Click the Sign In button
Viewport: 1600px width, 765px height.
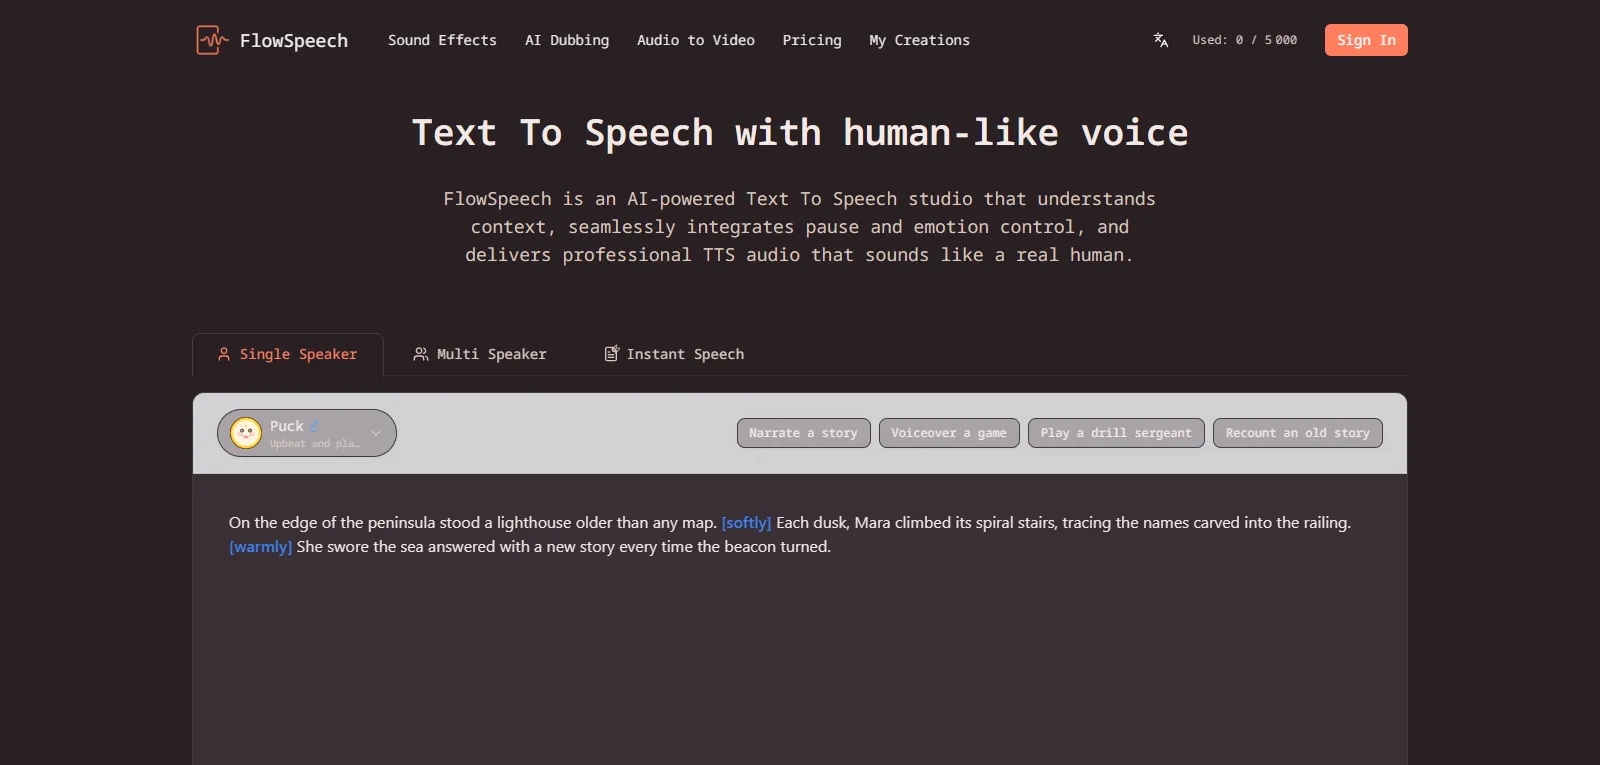[1366, 40]
